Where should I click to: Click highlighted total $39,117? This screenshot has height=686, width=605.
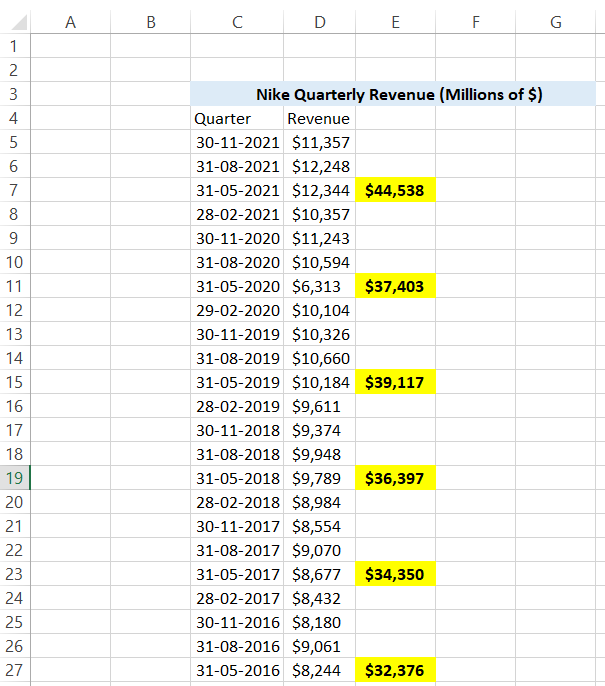(395, 383)
